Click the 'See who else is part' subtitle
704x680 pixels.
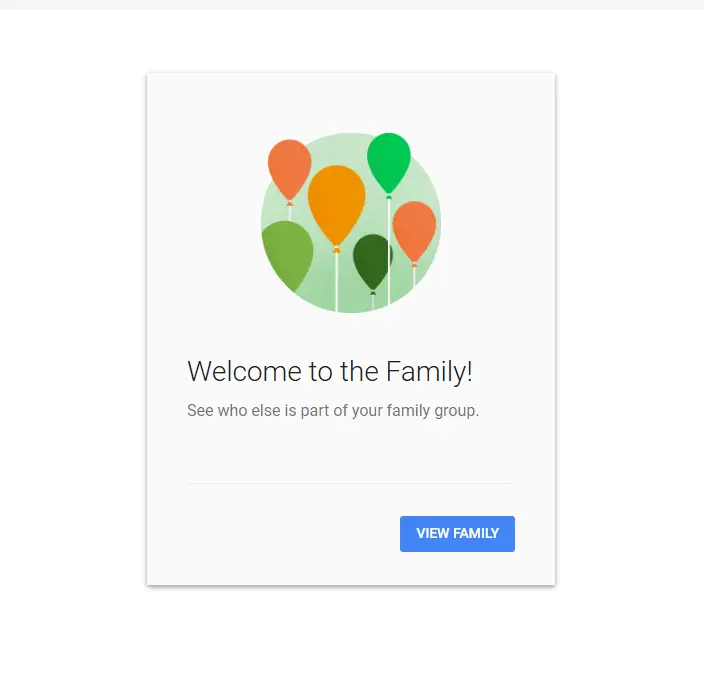[x=333, y=411]
